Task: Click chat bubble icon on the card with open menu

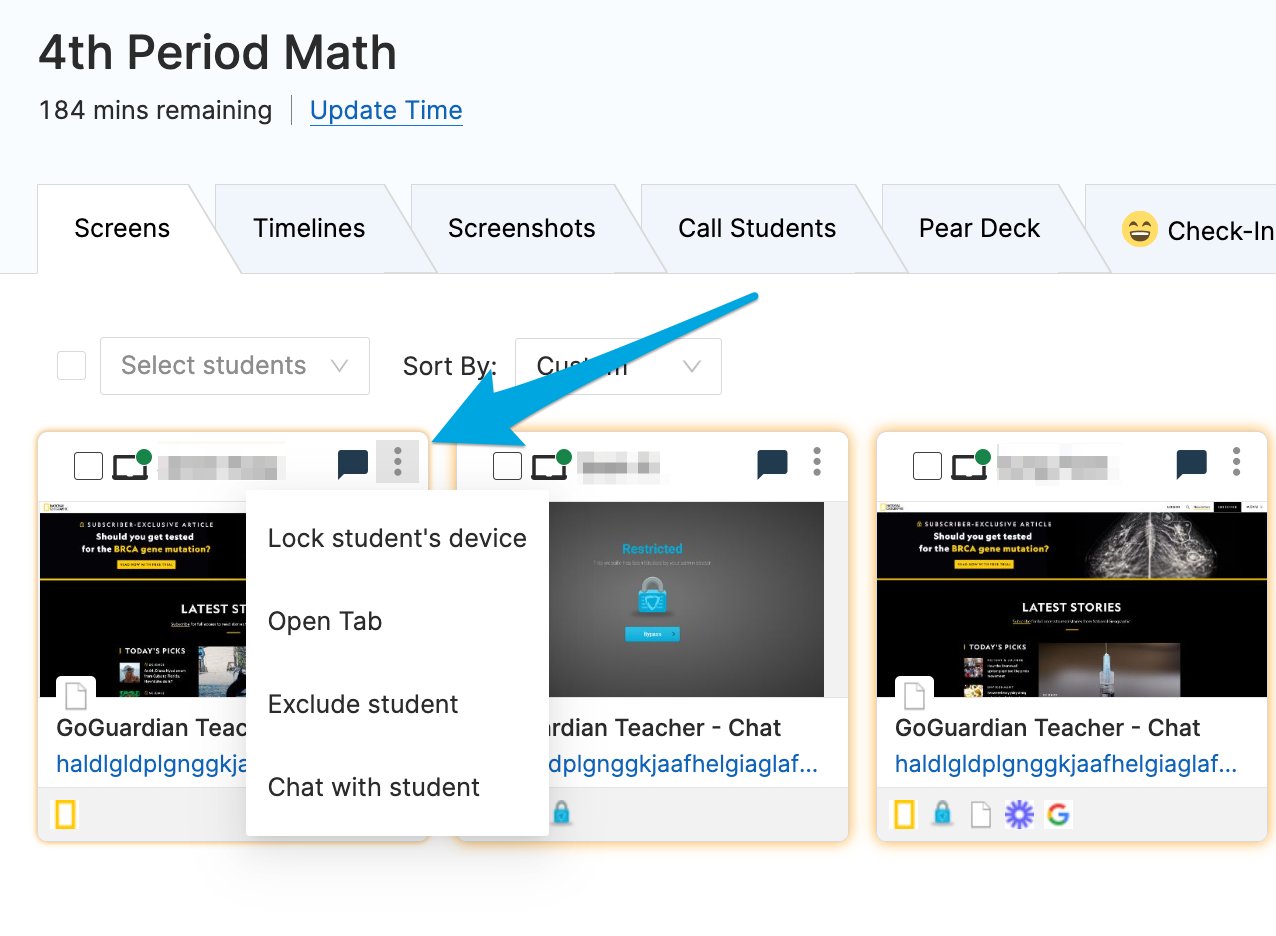Action: 353,465
